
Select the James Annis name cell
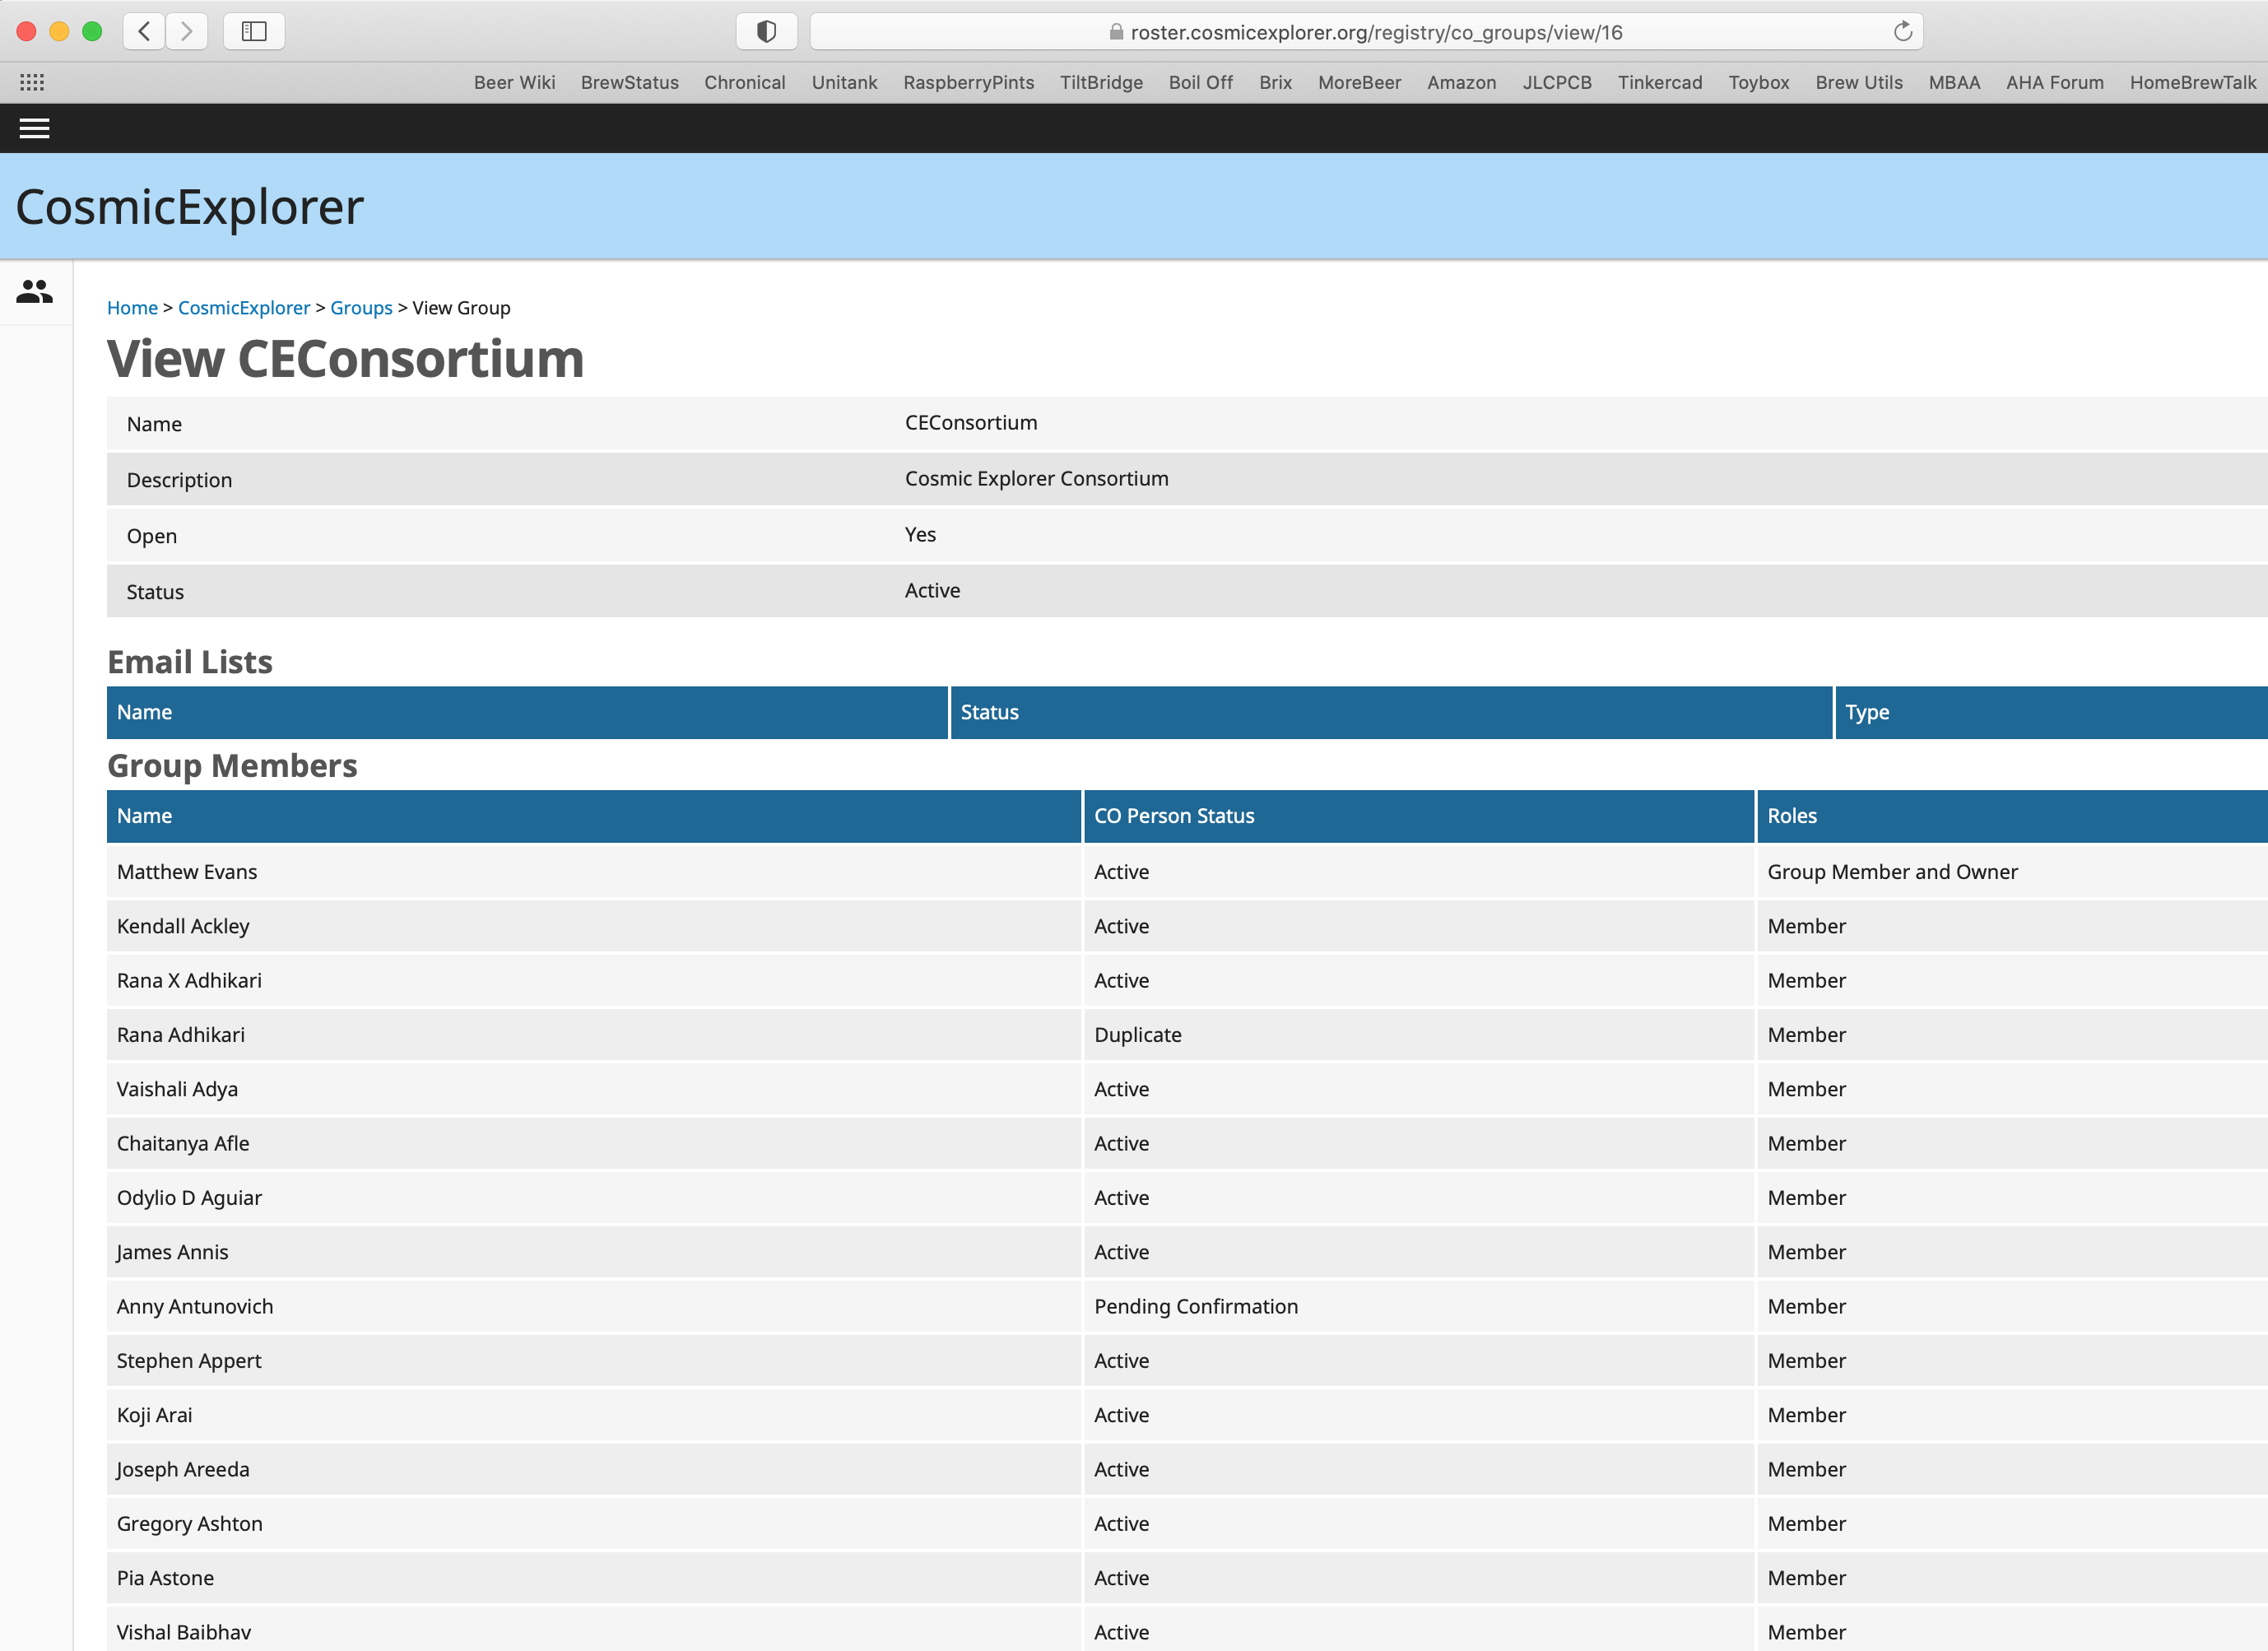tap(594, 1252)
